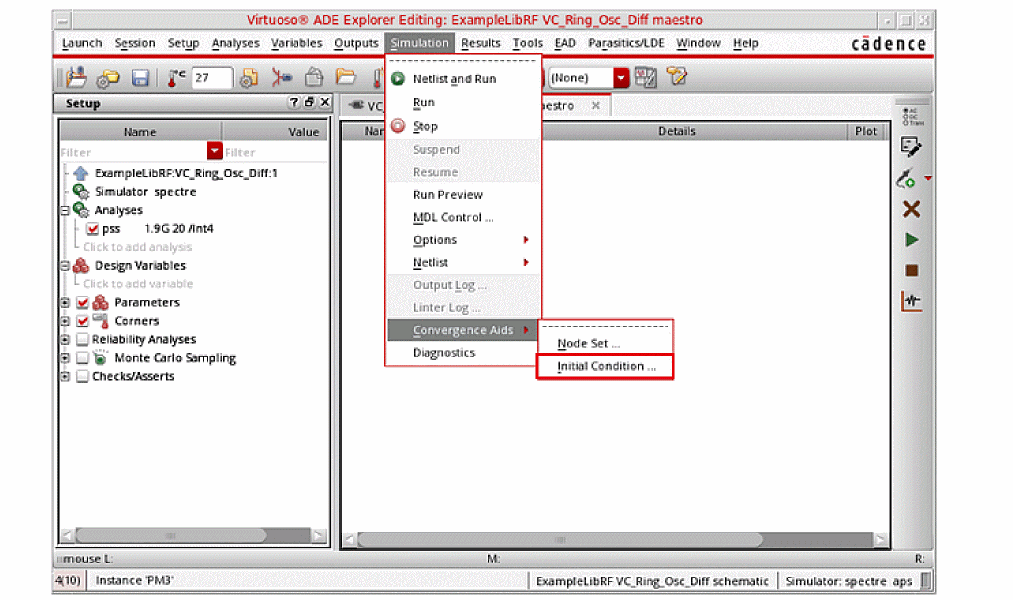
Task: Save the session with floppy disk icon
Action: tap(140, 78)
